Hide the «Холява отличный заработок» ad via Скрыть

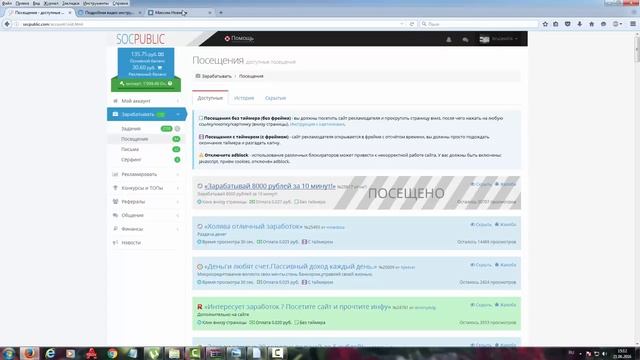coord(481,224)
